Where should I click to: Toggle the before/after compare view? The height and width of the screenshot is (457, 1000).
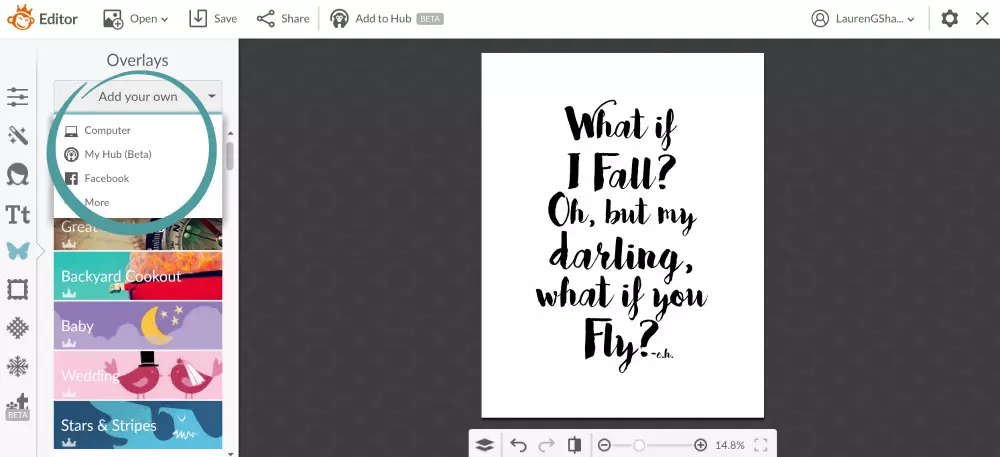(574, 445)
